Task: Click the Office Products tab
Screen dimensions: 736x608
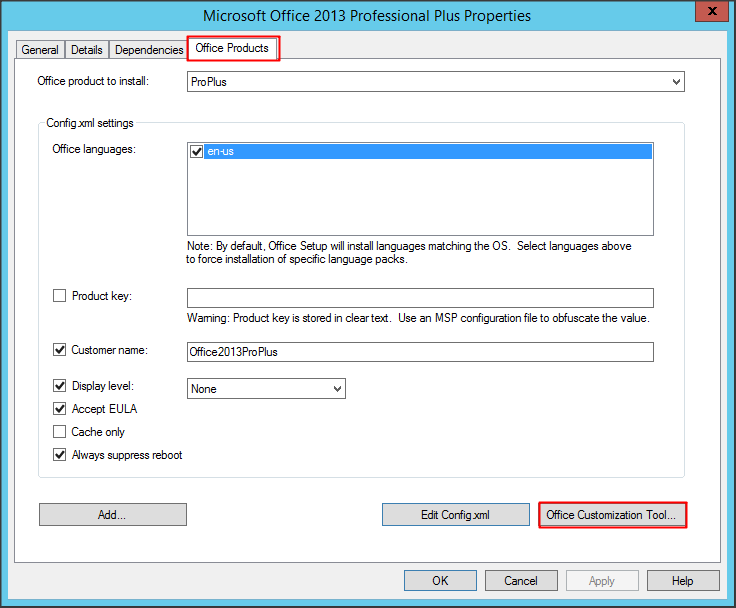Action: (x=232, y=48)
